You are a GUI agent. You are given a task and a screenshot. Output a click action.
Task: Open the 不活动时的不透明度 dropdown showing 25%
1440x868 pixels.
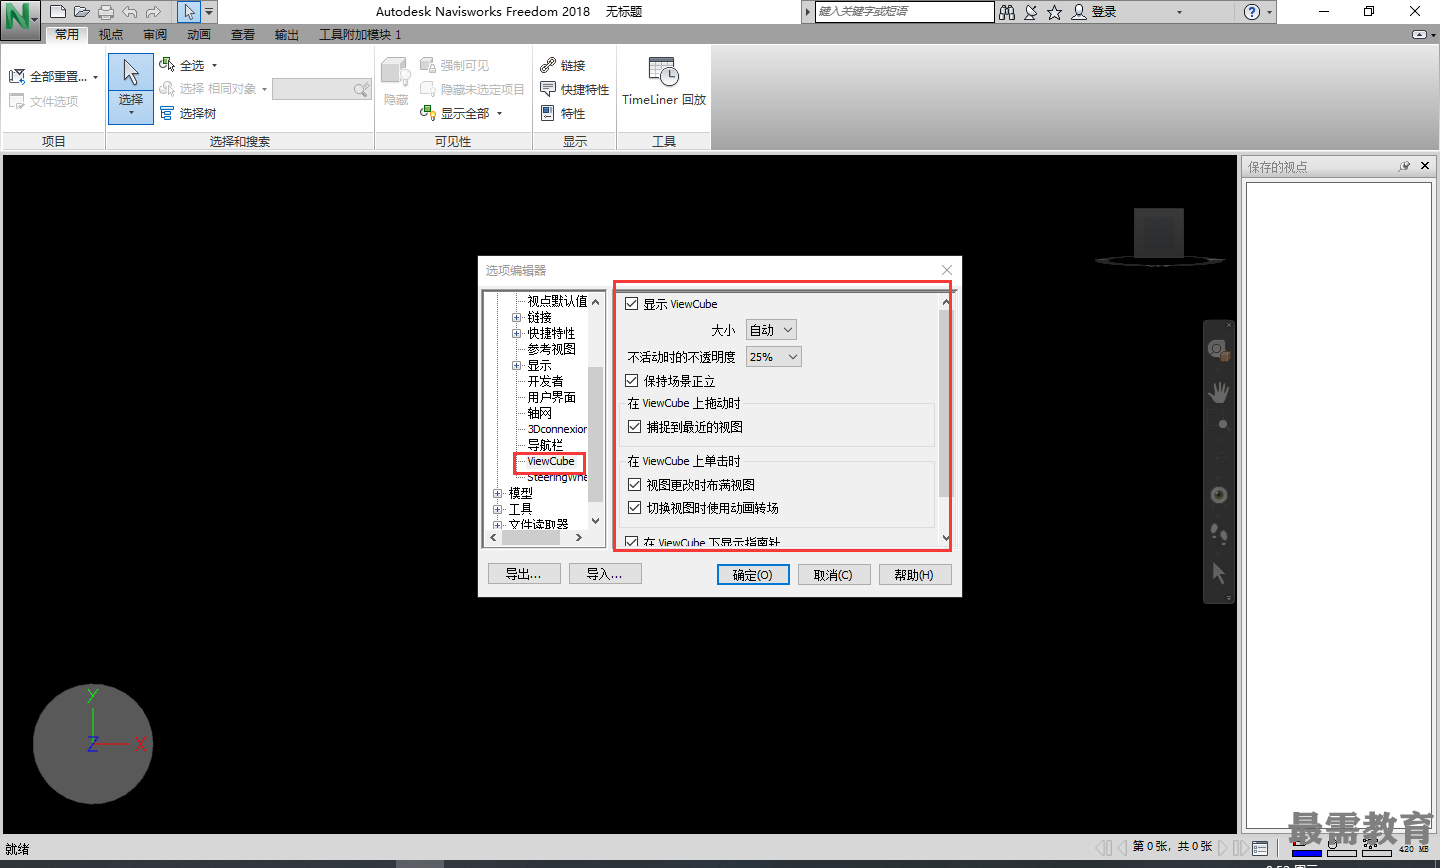pyautogui.click(x=774, y=357)
